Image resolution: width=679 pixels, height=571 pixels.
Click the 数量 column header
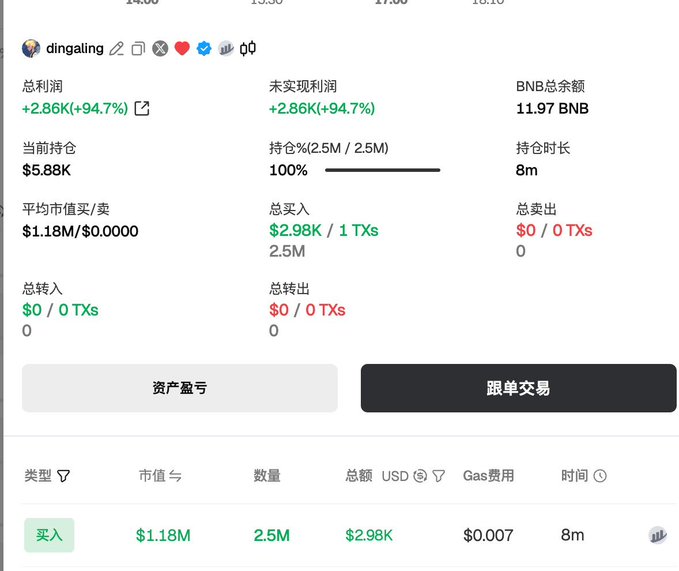point(267,476)
